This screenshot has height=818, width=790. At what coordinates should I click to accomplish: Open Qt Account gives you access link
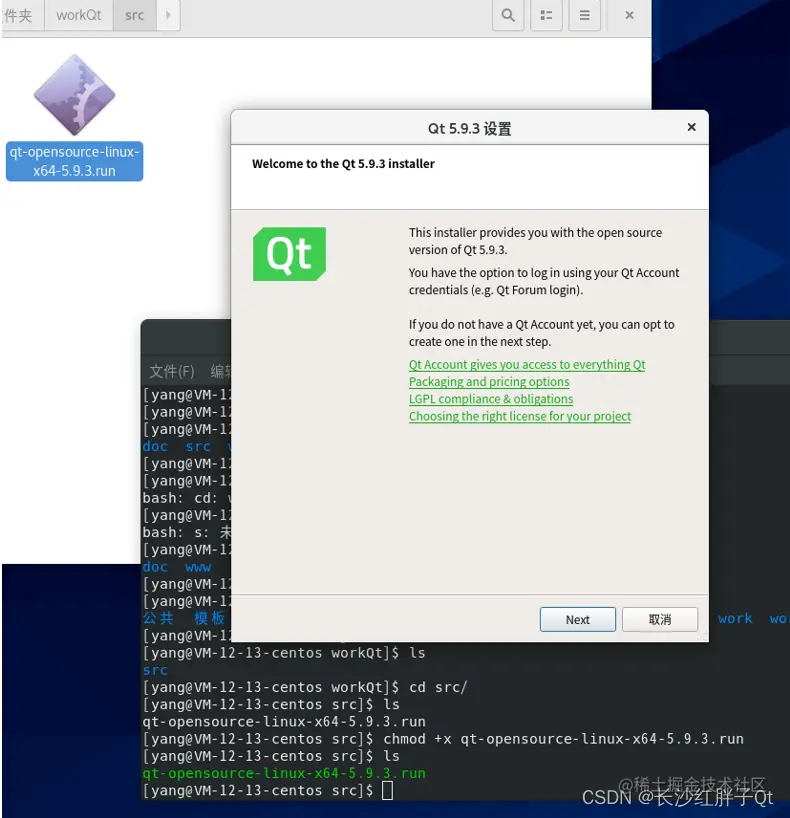click(527, 365)
